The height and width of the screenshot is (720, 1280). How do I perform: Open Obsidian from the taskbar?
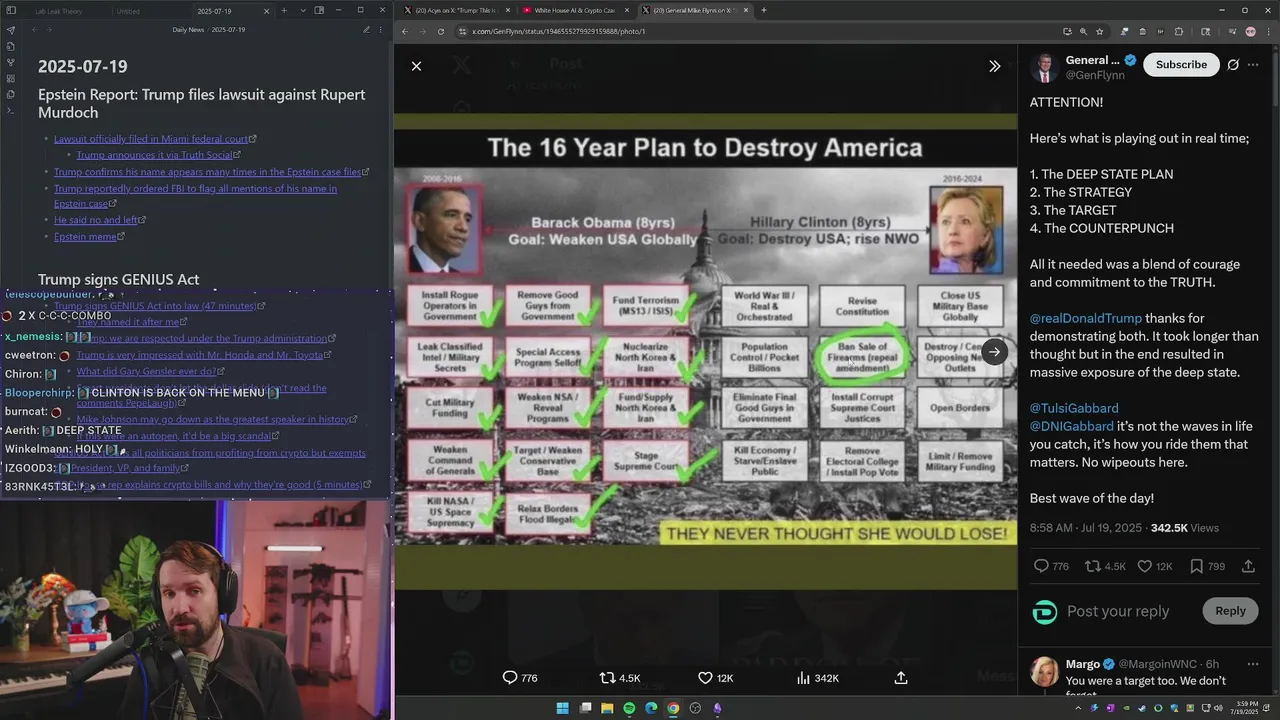coord(718,708)
